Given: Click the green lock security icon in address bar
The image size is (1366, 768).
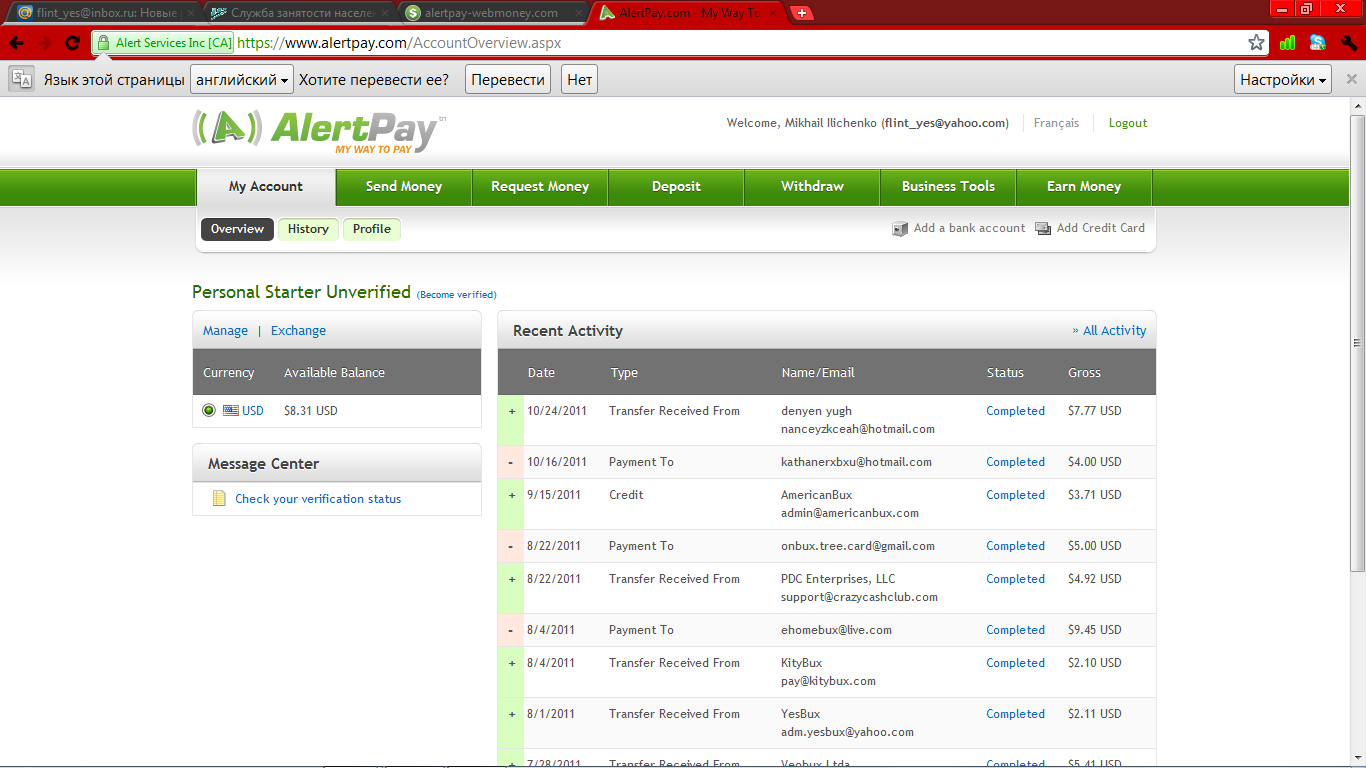Looking at the screenshot, I should click(x=103, y=43).
